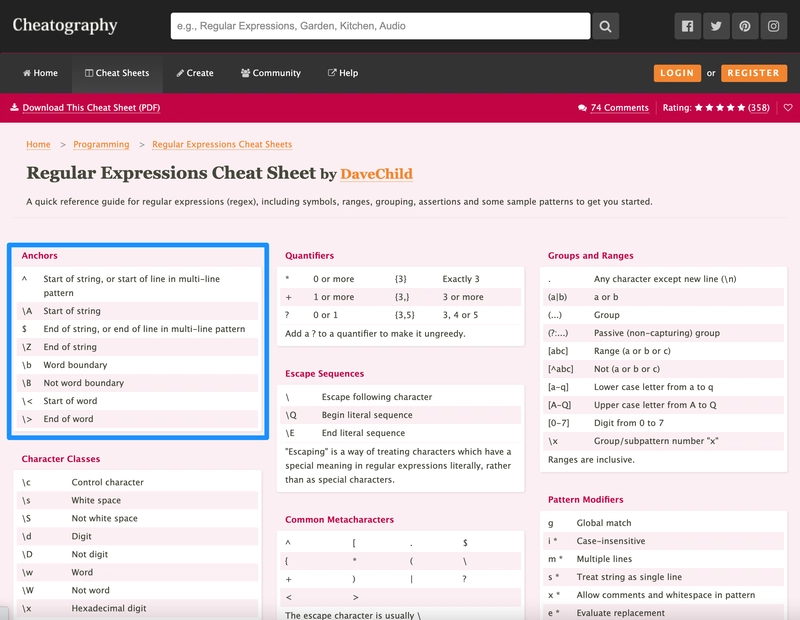800x620 pixels.
Task: Click the 'End of word' row
Action: tap(137, 419)
